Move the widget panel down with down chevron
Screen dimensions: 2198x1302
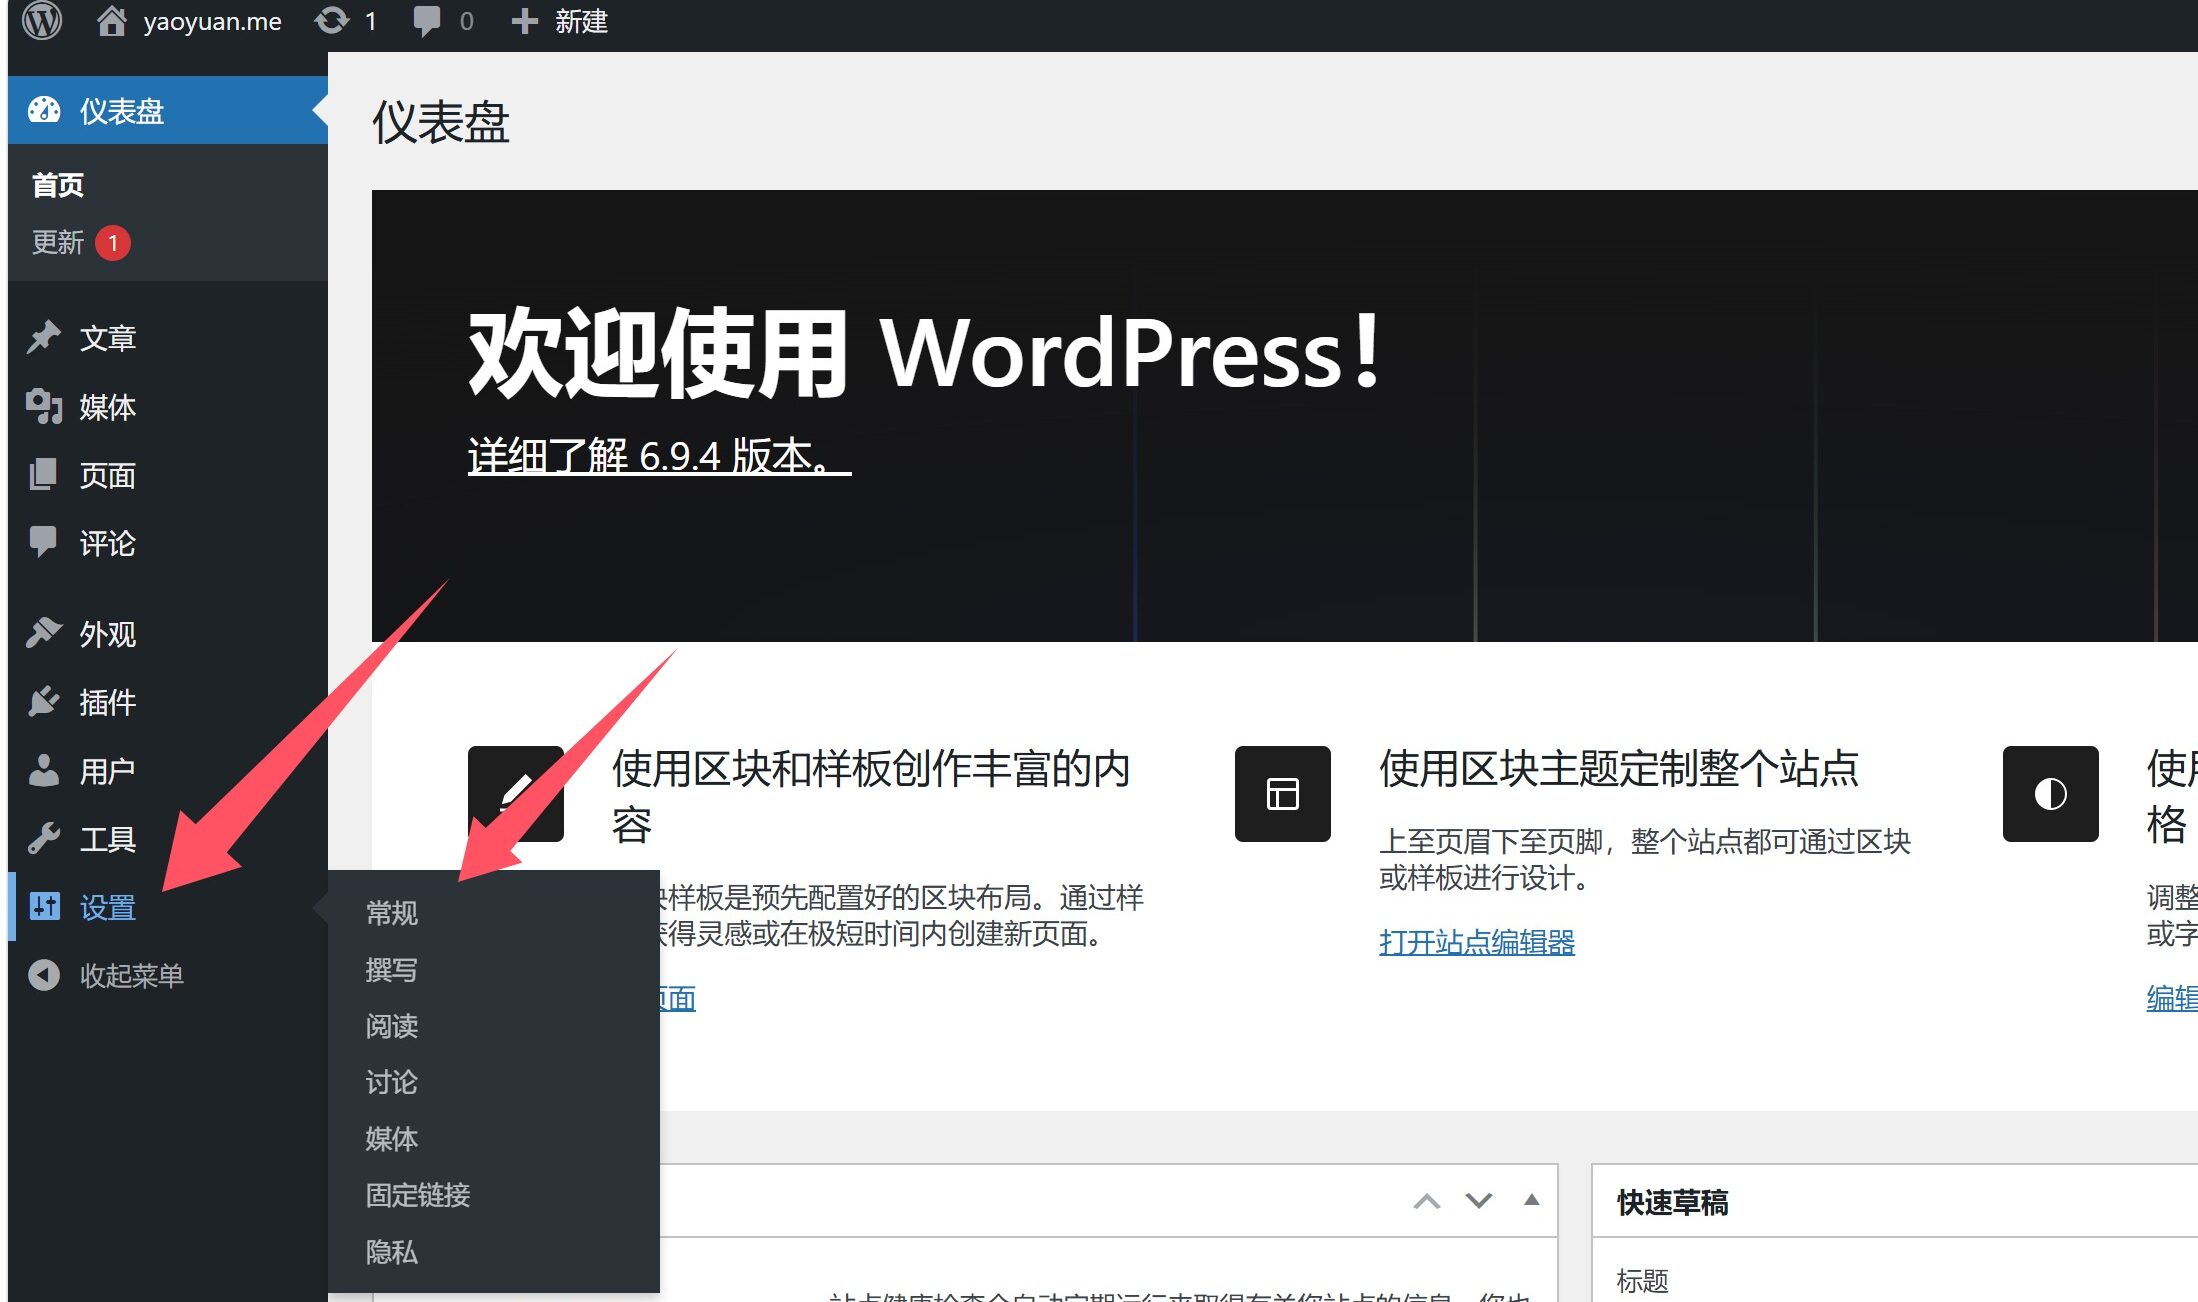pos(1479,1201)
